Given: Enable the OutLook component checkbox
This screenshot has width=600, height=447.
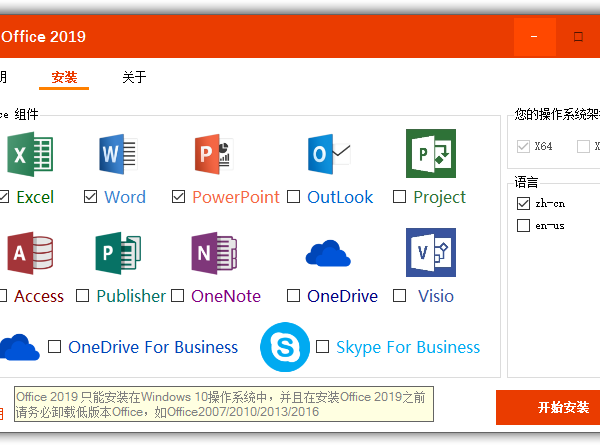Looking at the screenshot, I should [x=294, y=197].
